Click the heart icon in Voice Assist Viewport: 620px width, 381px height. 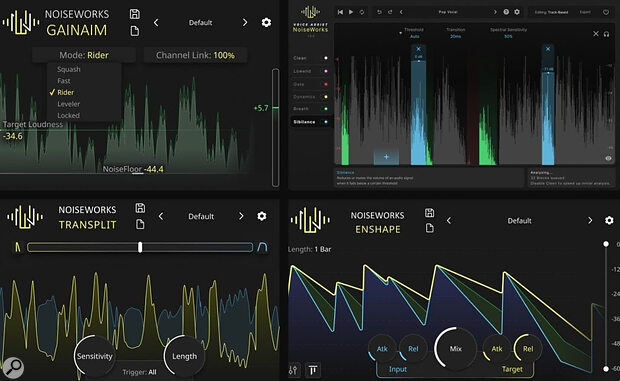pos(606,12)
